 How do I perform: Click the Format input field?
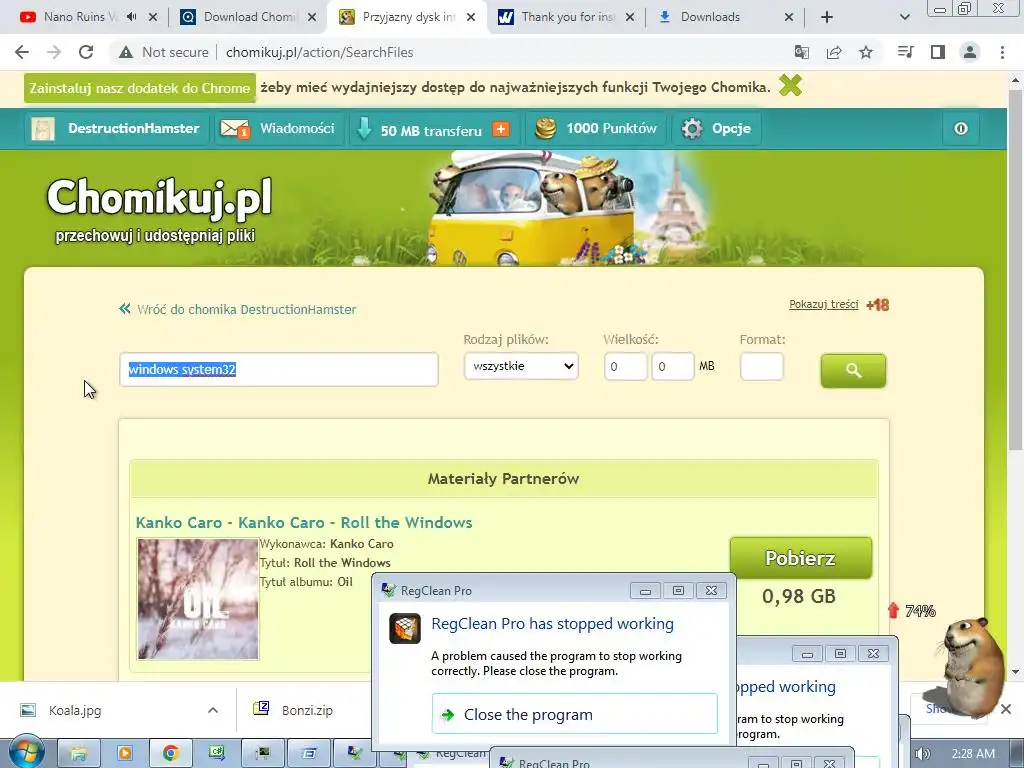[x=761, y=366]
